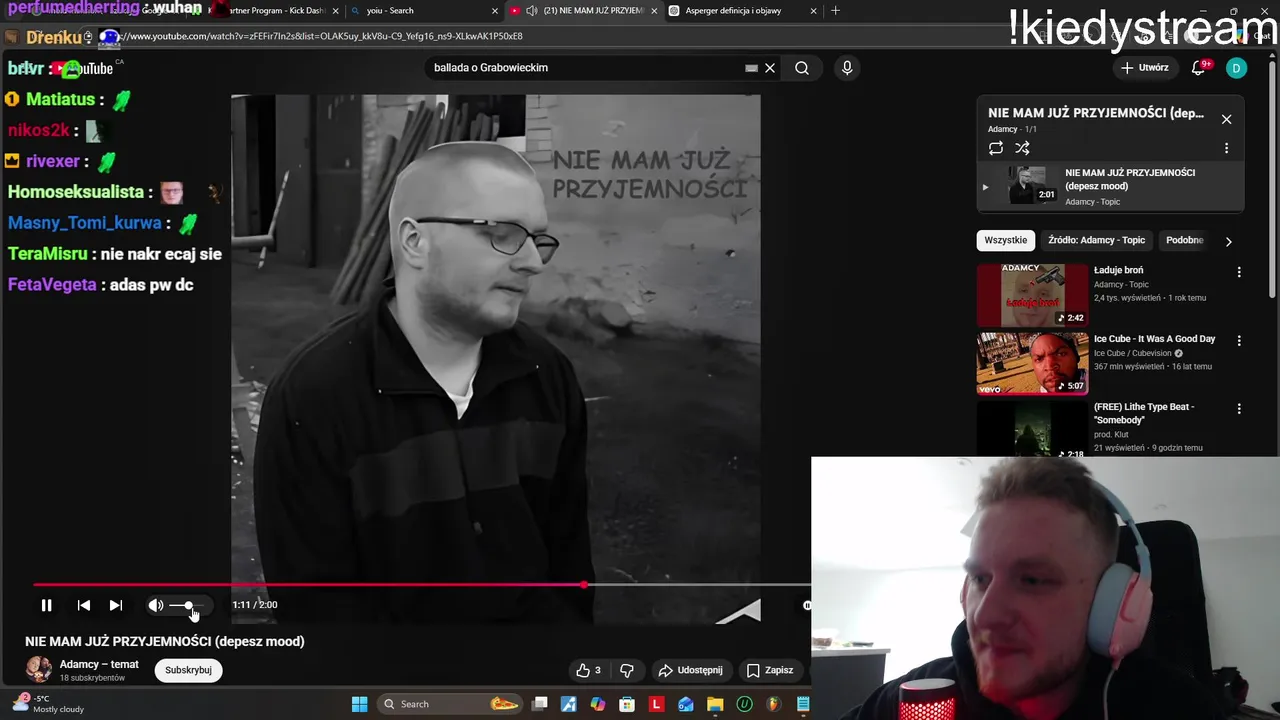Screen dimensions: 1280x720
Task: Like the video with thumbs up
Action: point(588,670)
